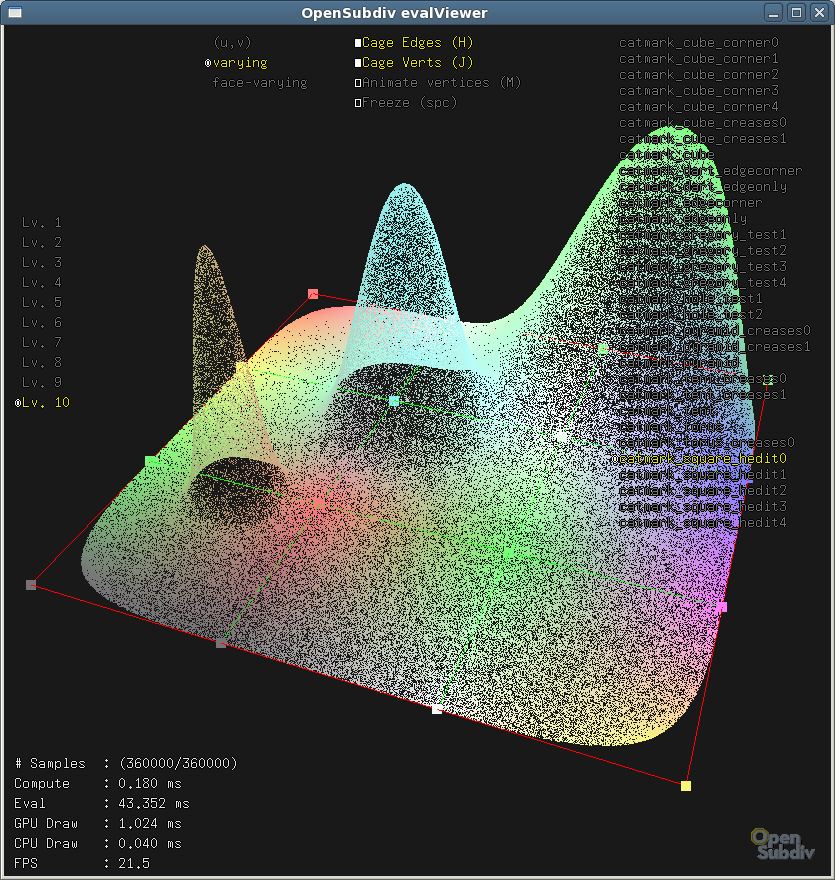This screenshot has height=880, width=835.
Task: Maximize the evalViewer window
Action: 796,12
